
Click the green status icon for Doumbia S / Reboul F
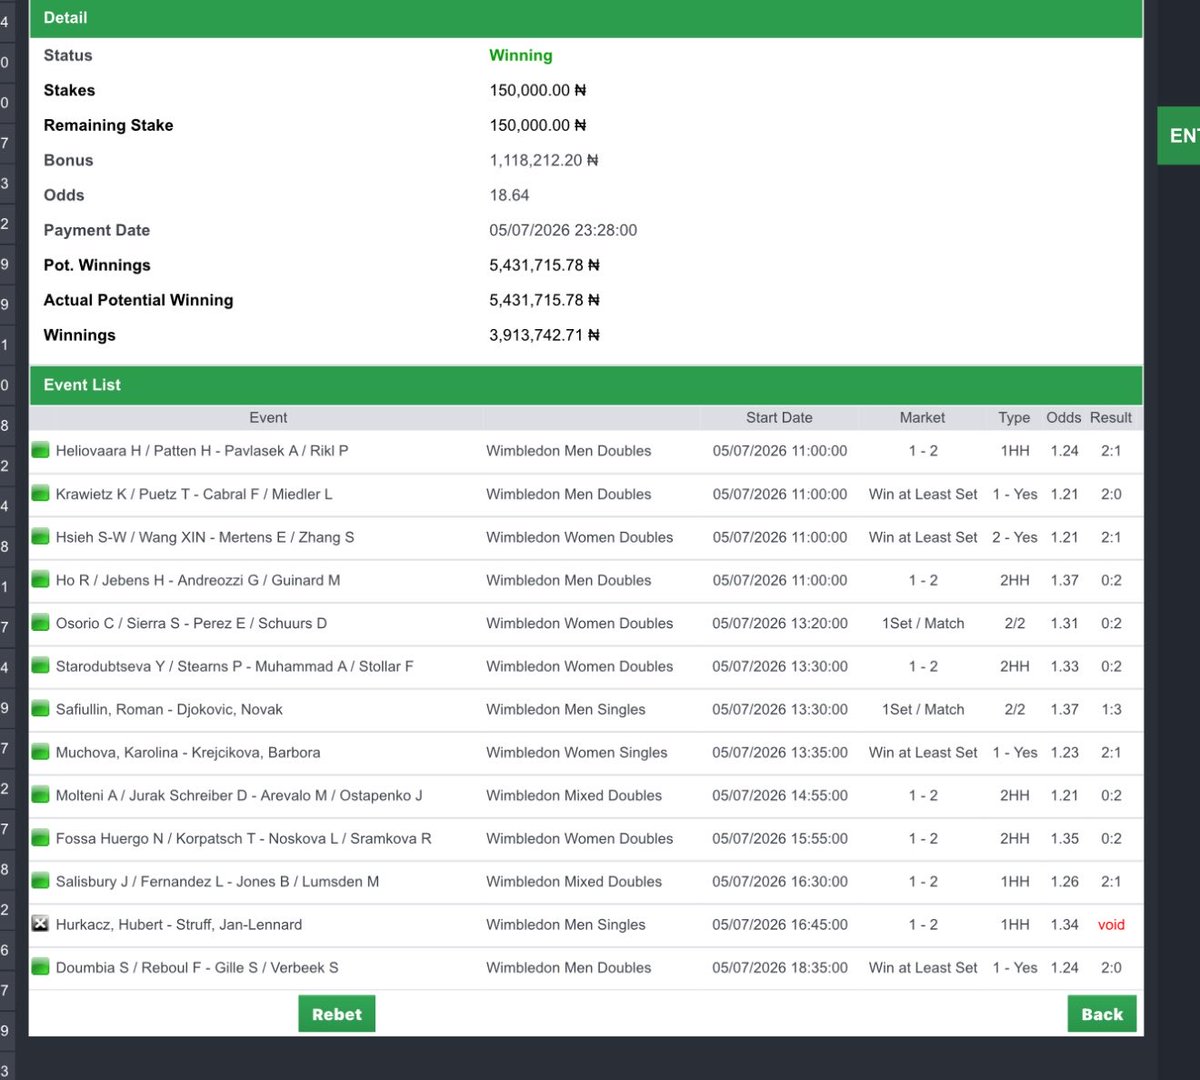[x=40, y=966]
